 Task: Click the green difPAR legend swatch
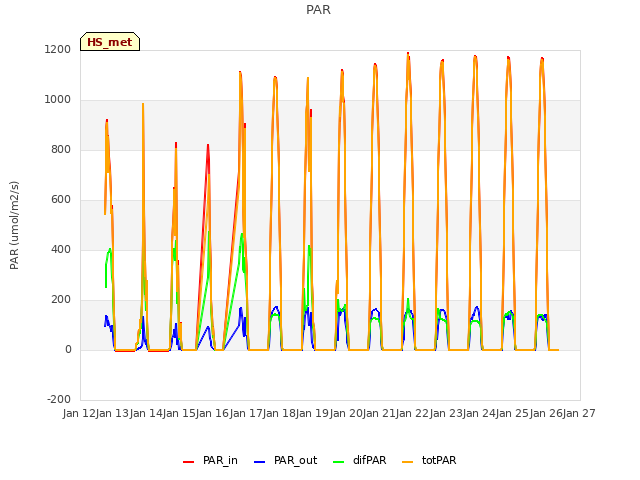tap(339, 462)
